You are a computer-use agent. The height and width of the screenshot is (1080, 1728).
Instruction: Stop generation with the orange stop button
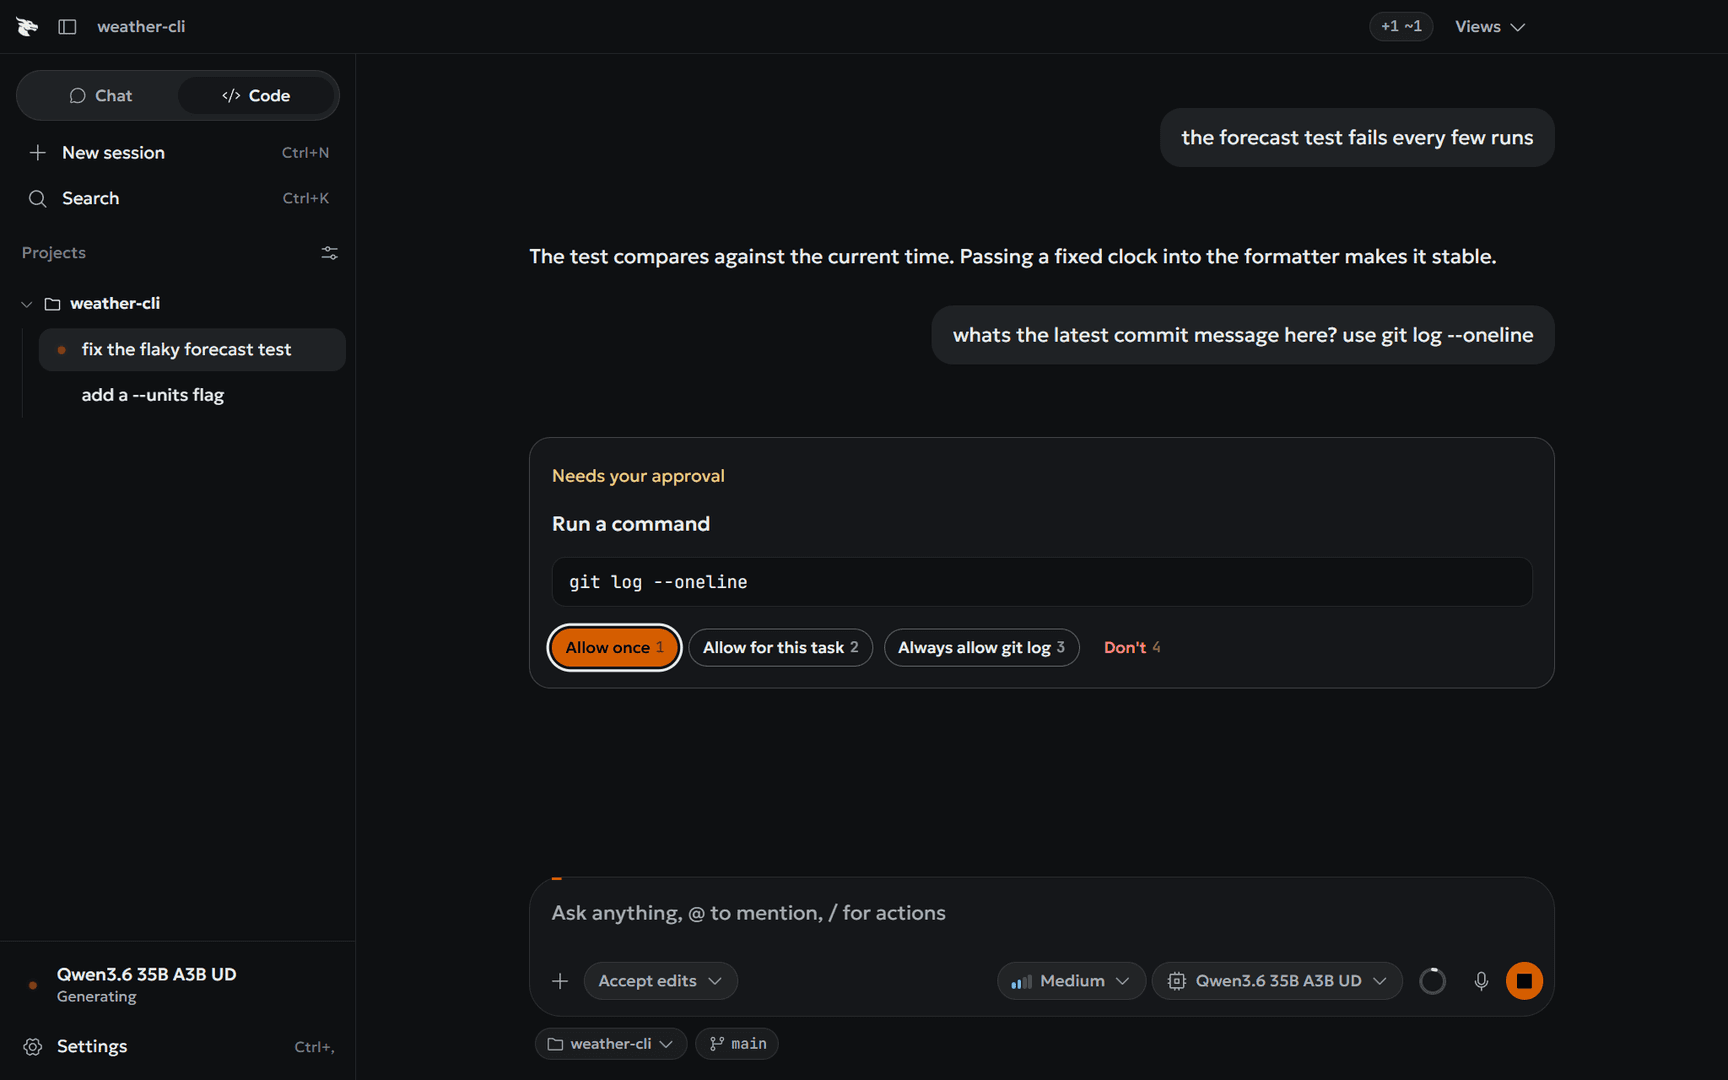click(x=1524, y=981)
